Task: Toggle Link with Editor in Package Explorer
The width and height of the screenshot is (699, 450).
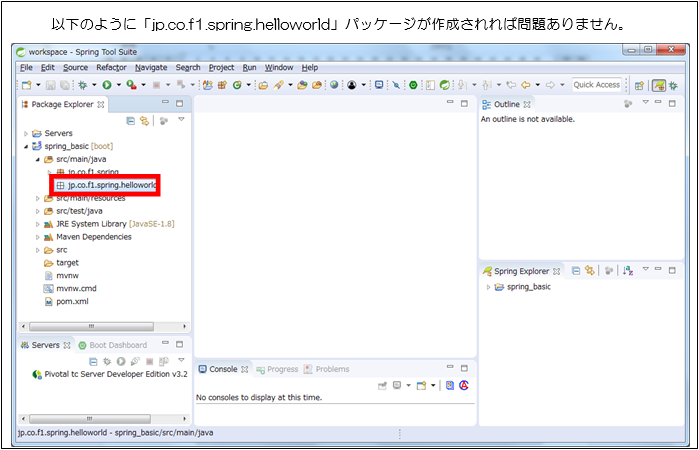Action: tap(145, 120)
